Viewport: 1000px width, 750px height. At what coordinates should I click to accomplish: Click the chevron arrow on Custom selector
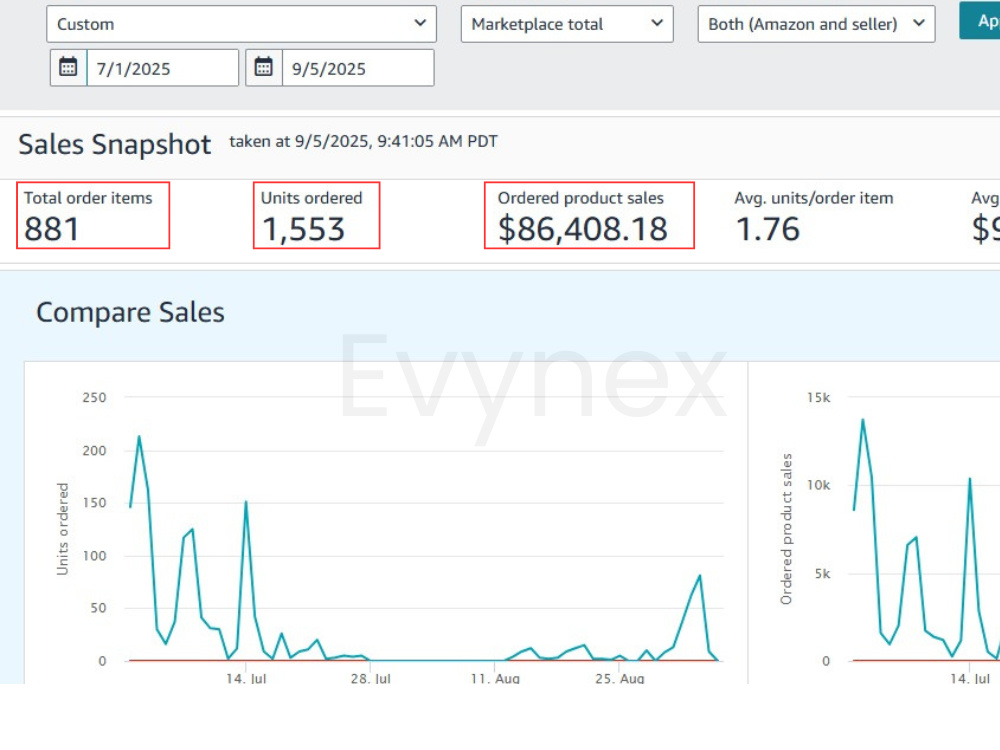coord(420,23)
